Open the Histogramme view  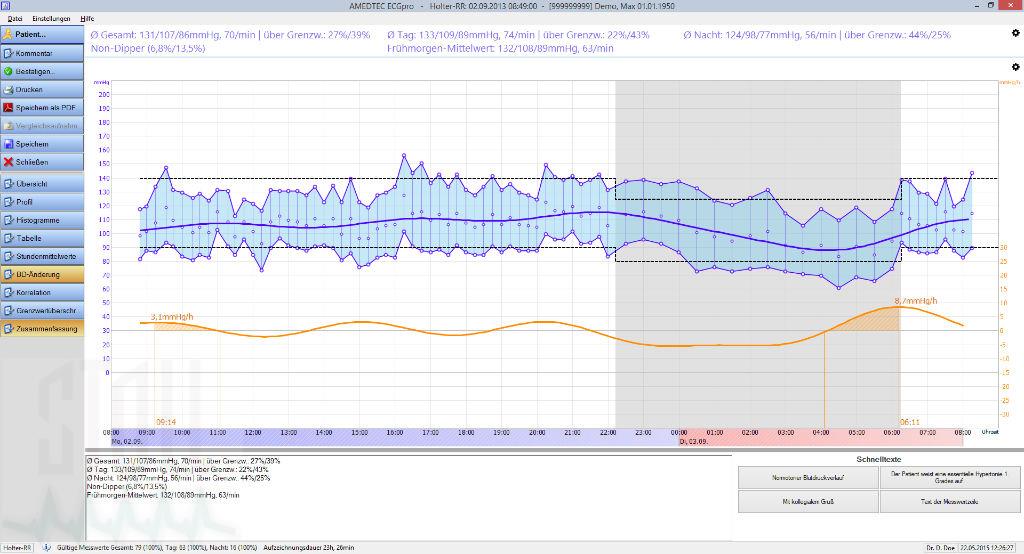pyautogui.click(x=40, y=220)
